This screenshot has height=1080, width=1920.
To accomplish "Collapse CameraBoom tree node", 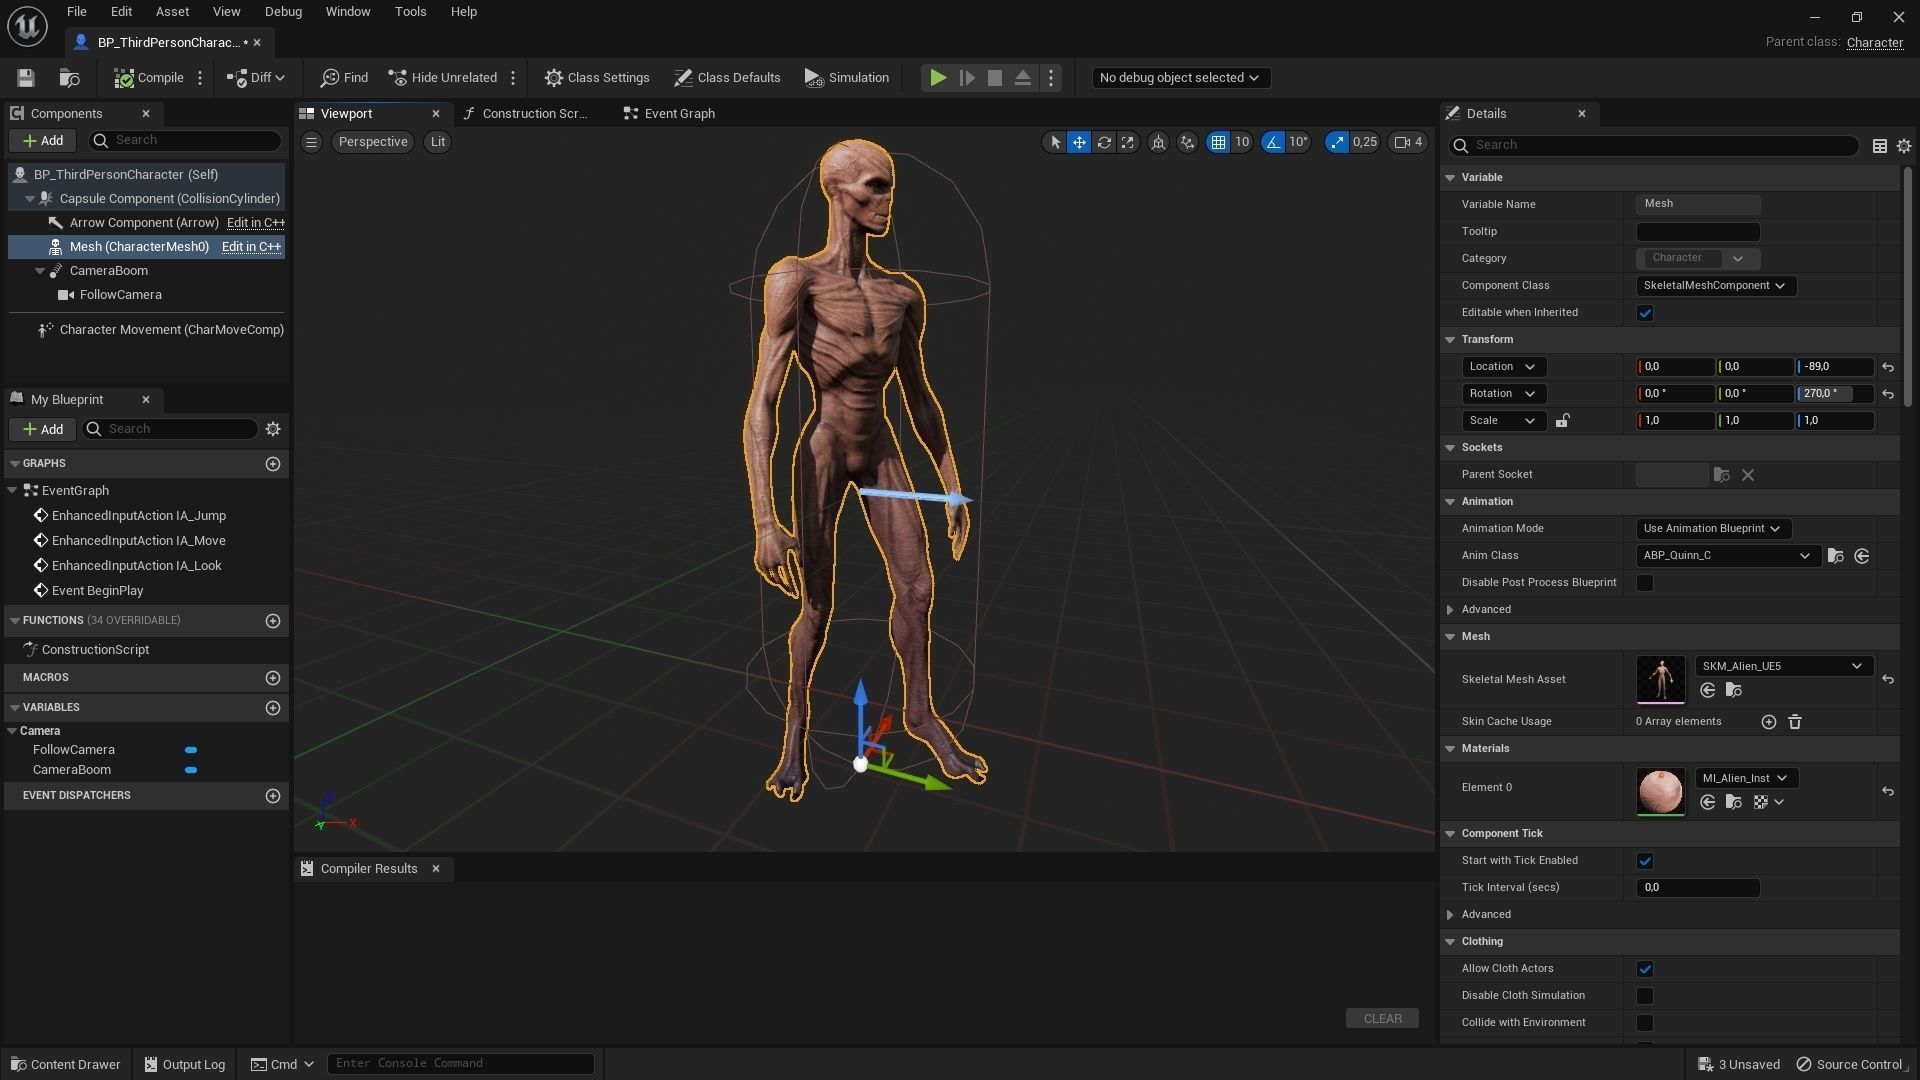I will point(40,271).
